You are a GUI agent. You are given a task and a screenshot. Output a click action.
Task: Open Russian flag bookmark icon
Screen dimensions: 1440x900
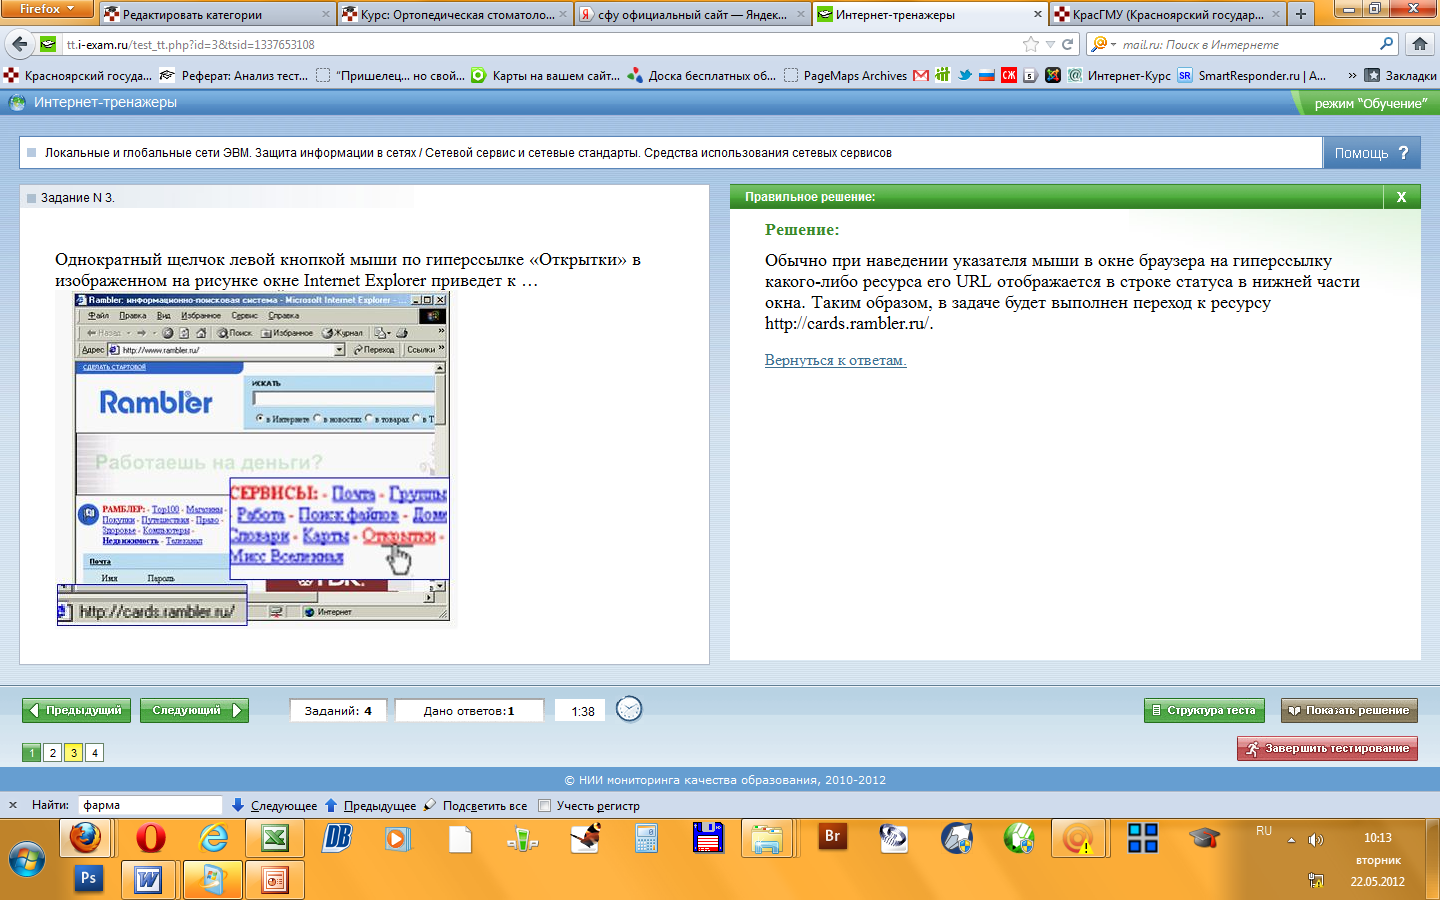coord(986,75)
